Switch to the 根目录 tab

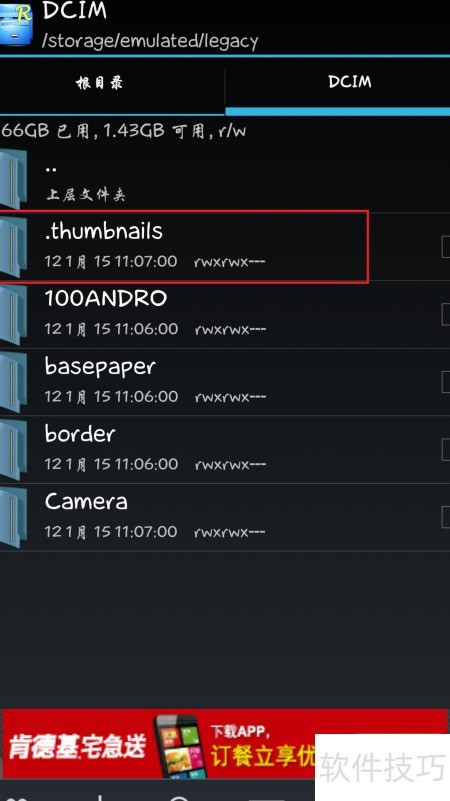coord(112,86)
